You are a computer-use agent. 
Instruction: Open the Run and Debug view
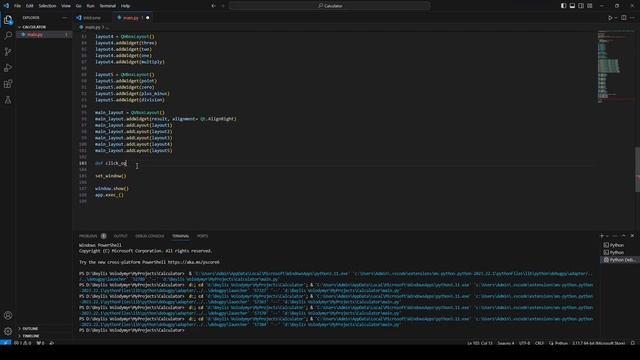pos(8,68)
